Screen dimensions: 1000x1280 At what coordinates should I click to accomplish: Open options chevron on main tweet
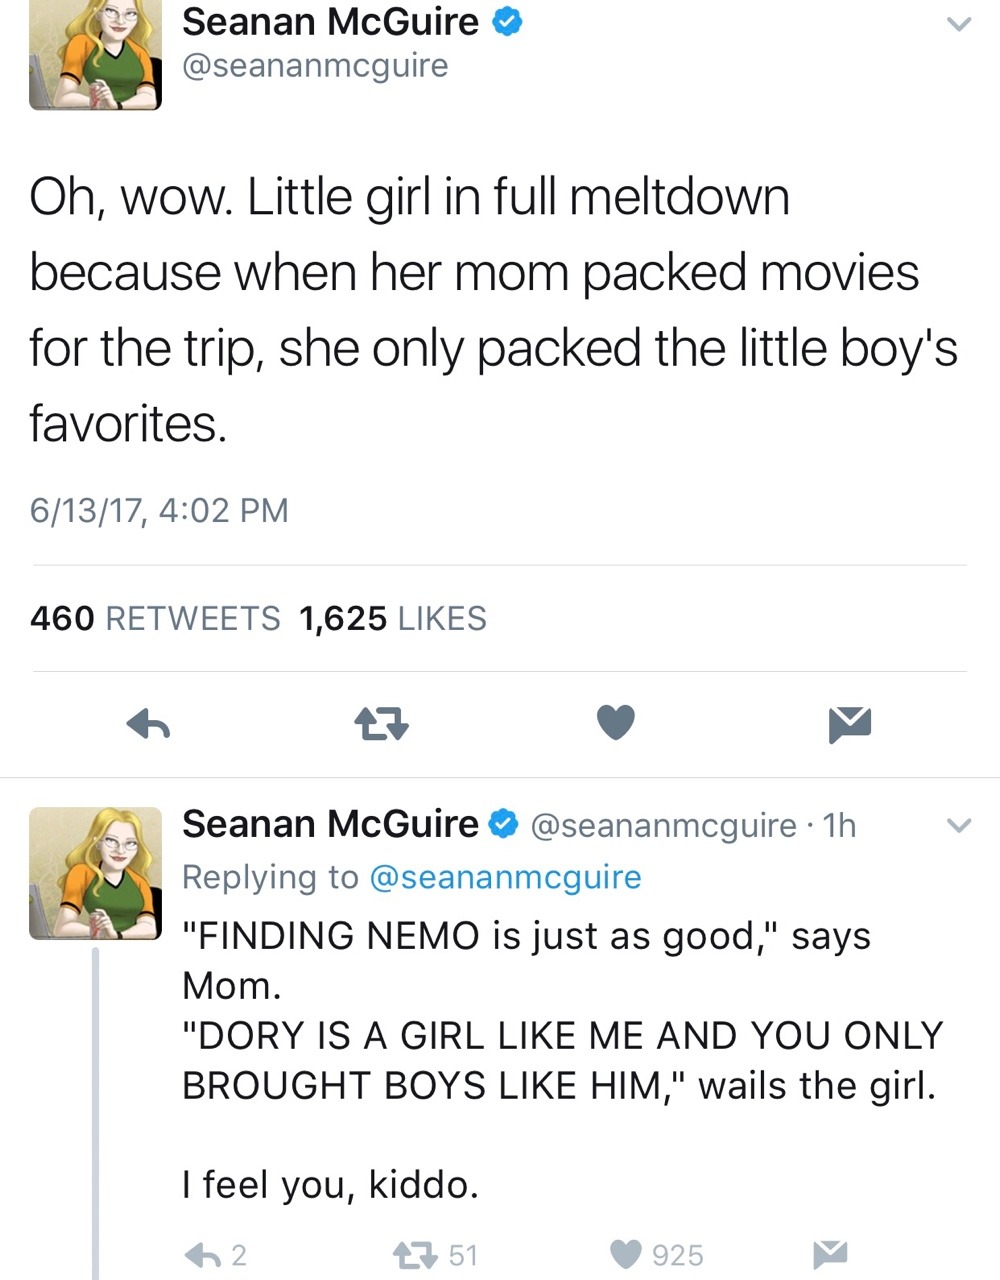pyautogui.click(x=958, y=24)
